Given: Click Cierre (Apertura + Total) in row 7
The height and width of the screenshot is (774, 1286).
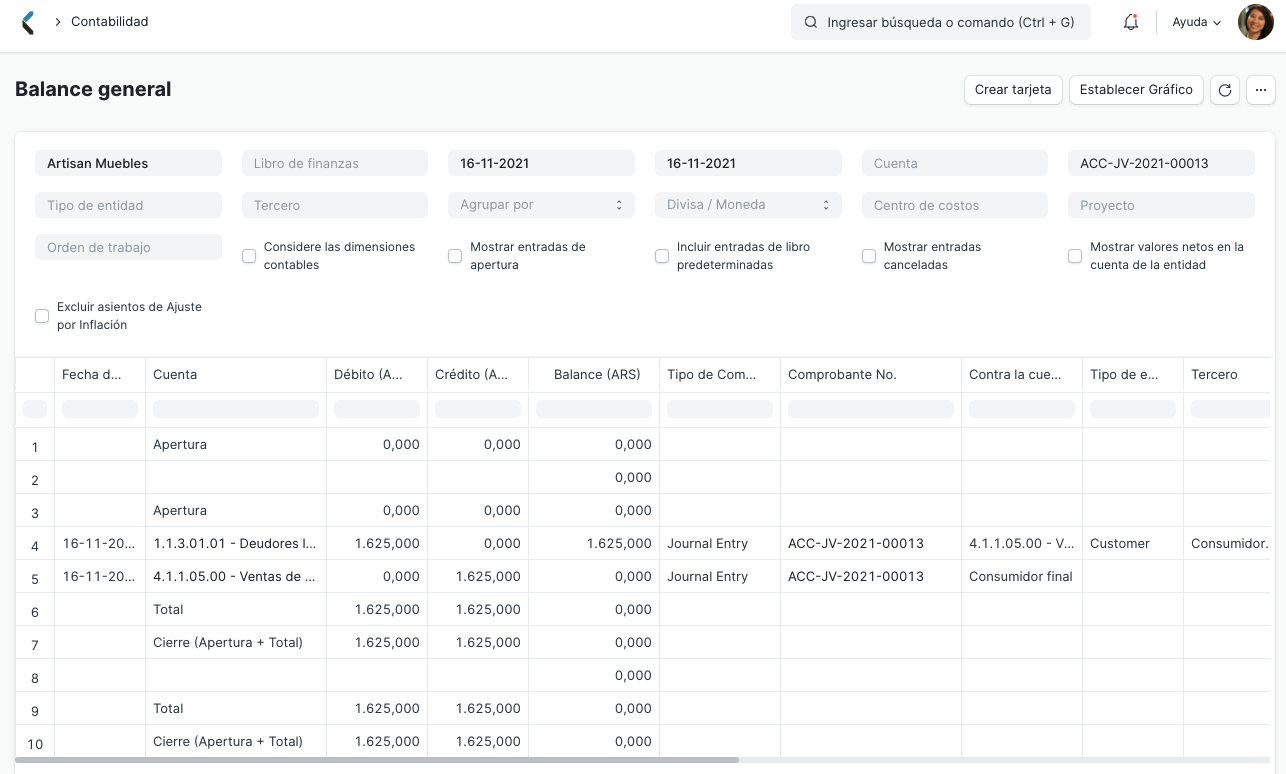Looking at the screenshot, I should coord(236,642).
